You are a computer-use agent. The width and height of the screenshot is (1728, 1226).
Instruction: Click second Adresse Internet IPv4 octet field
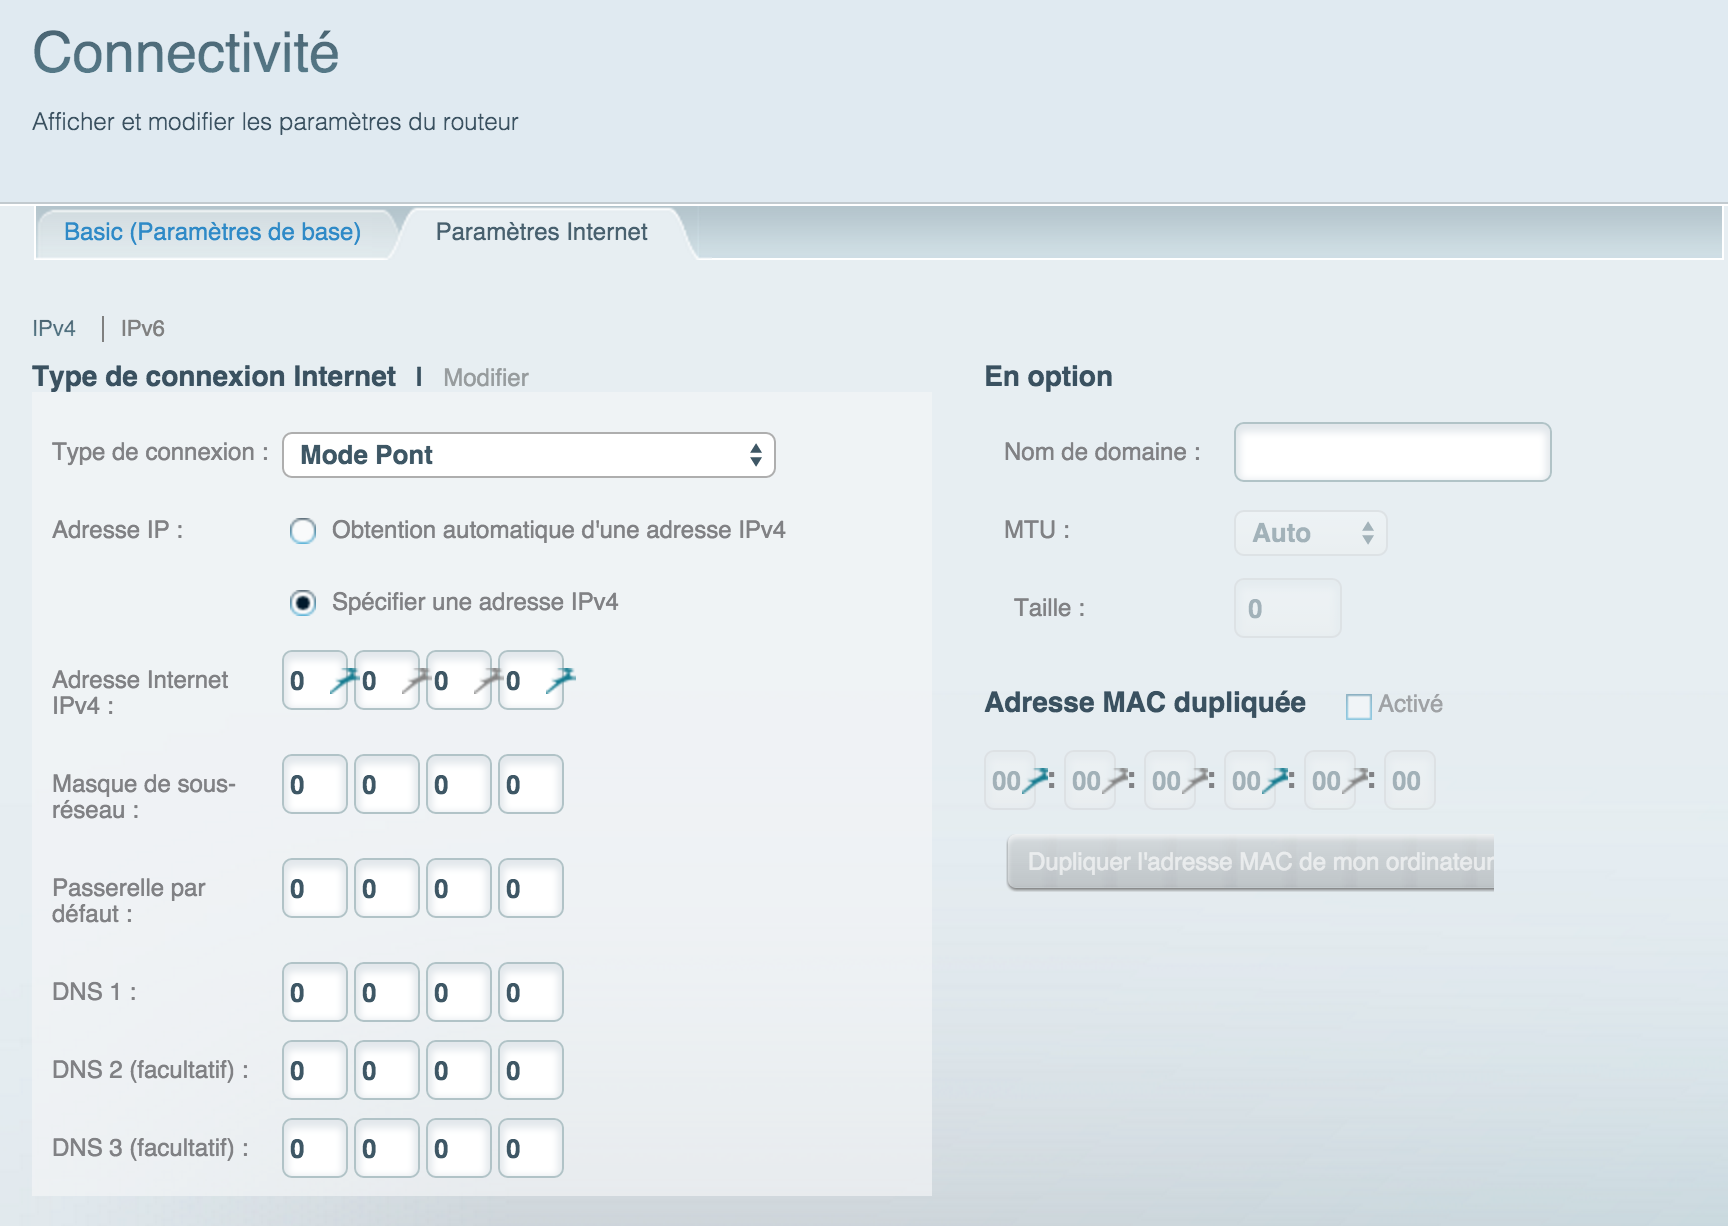coord(387,681)
